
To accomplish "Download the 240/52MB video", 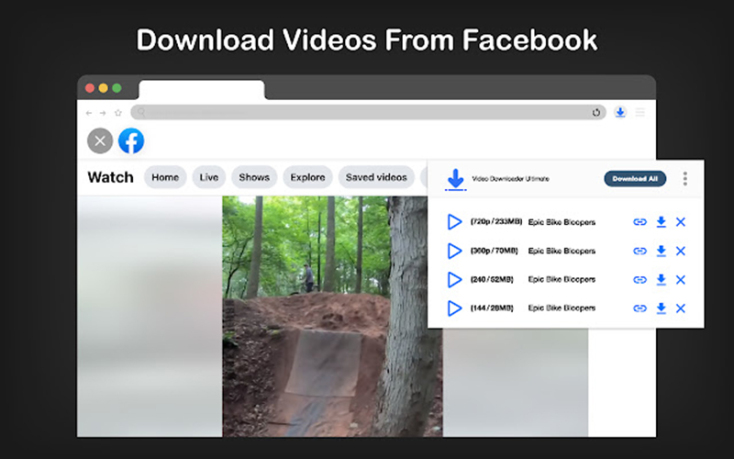I will coord(661,279).
